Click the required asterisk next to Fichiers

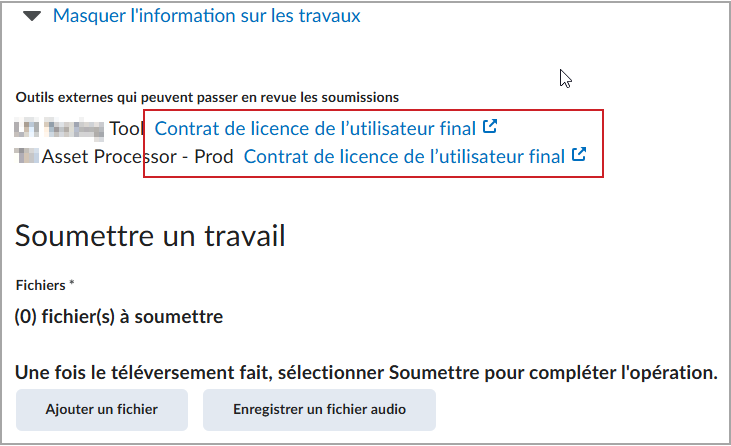click(72, 283)
